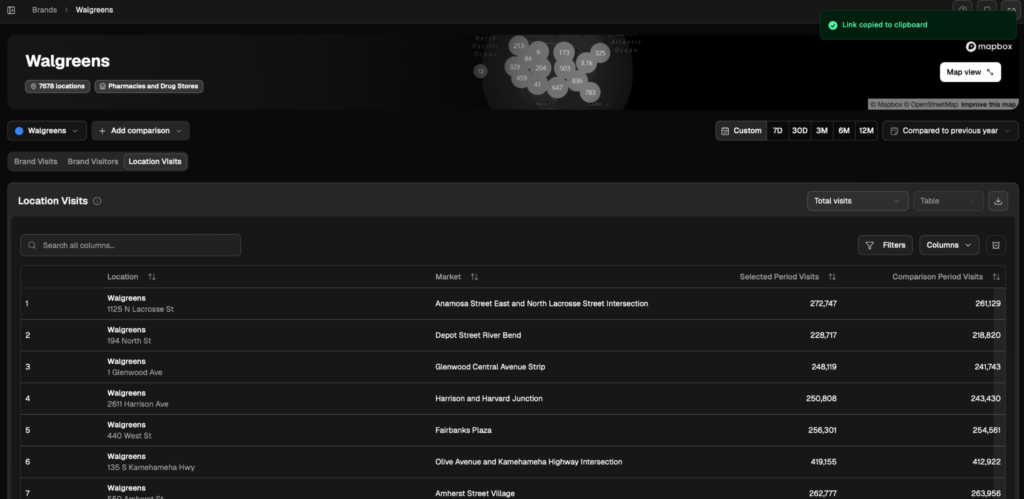Viewport: 1024px width, 499px height.
Task: Sort by Selected Period Visits column
Action: click(x=832, y=277)
